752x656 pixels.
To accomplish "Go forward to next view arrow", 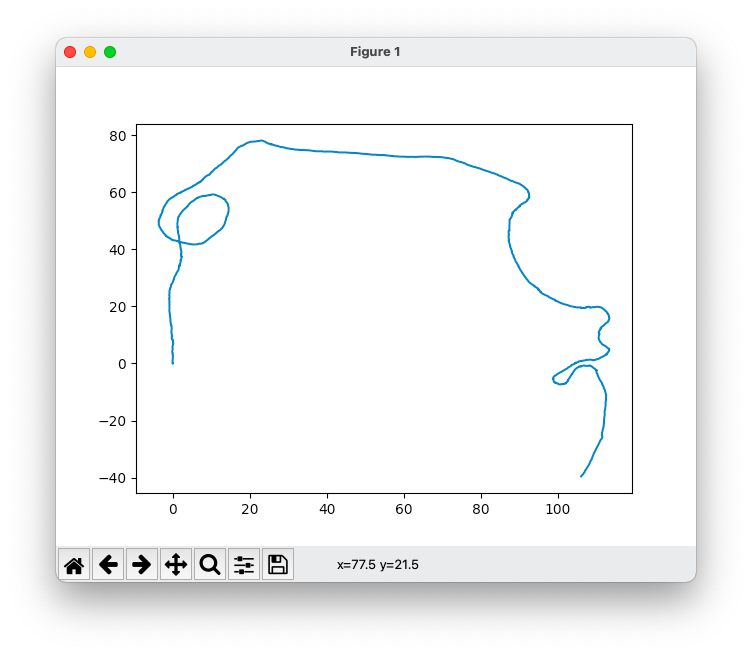I will click(x=142, y=564).
